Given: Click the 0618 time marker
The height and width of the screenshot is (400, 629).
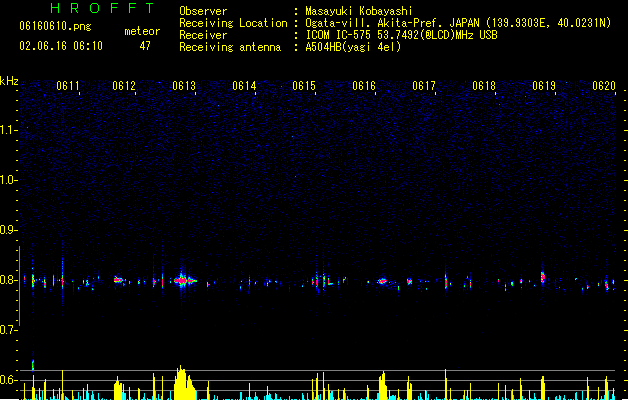Looking at the screenshot, I should [x=484, y=86].
